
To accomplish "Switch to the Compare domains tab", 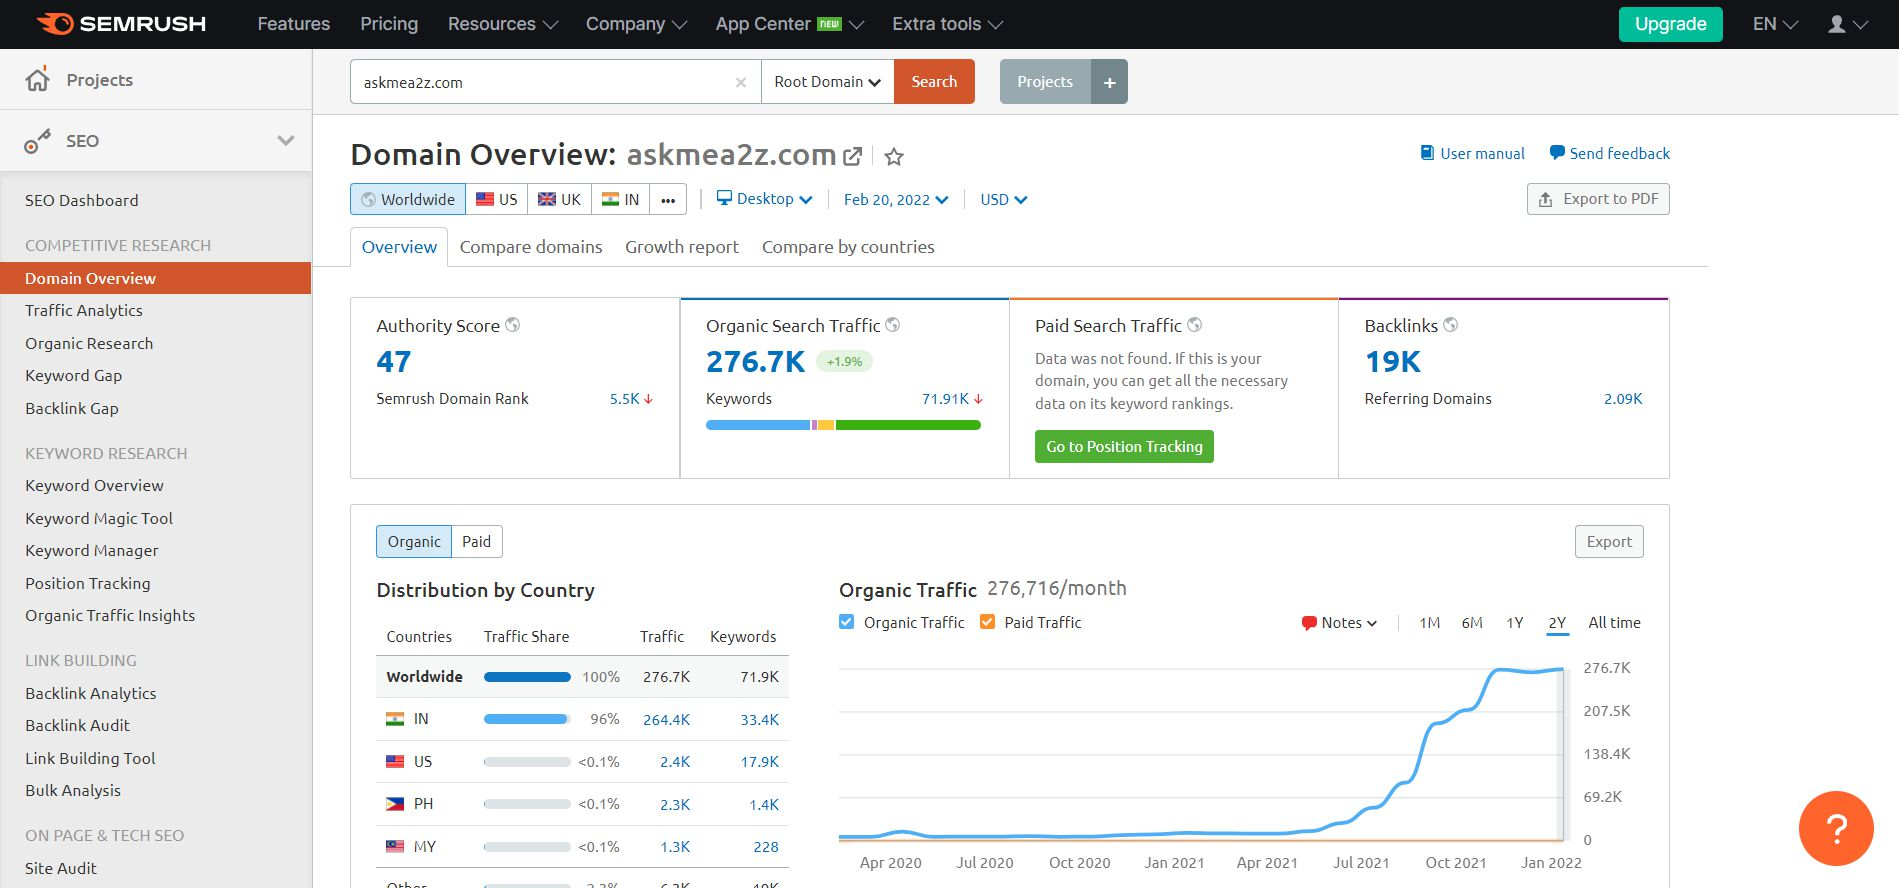I will [x=531, y=247].
